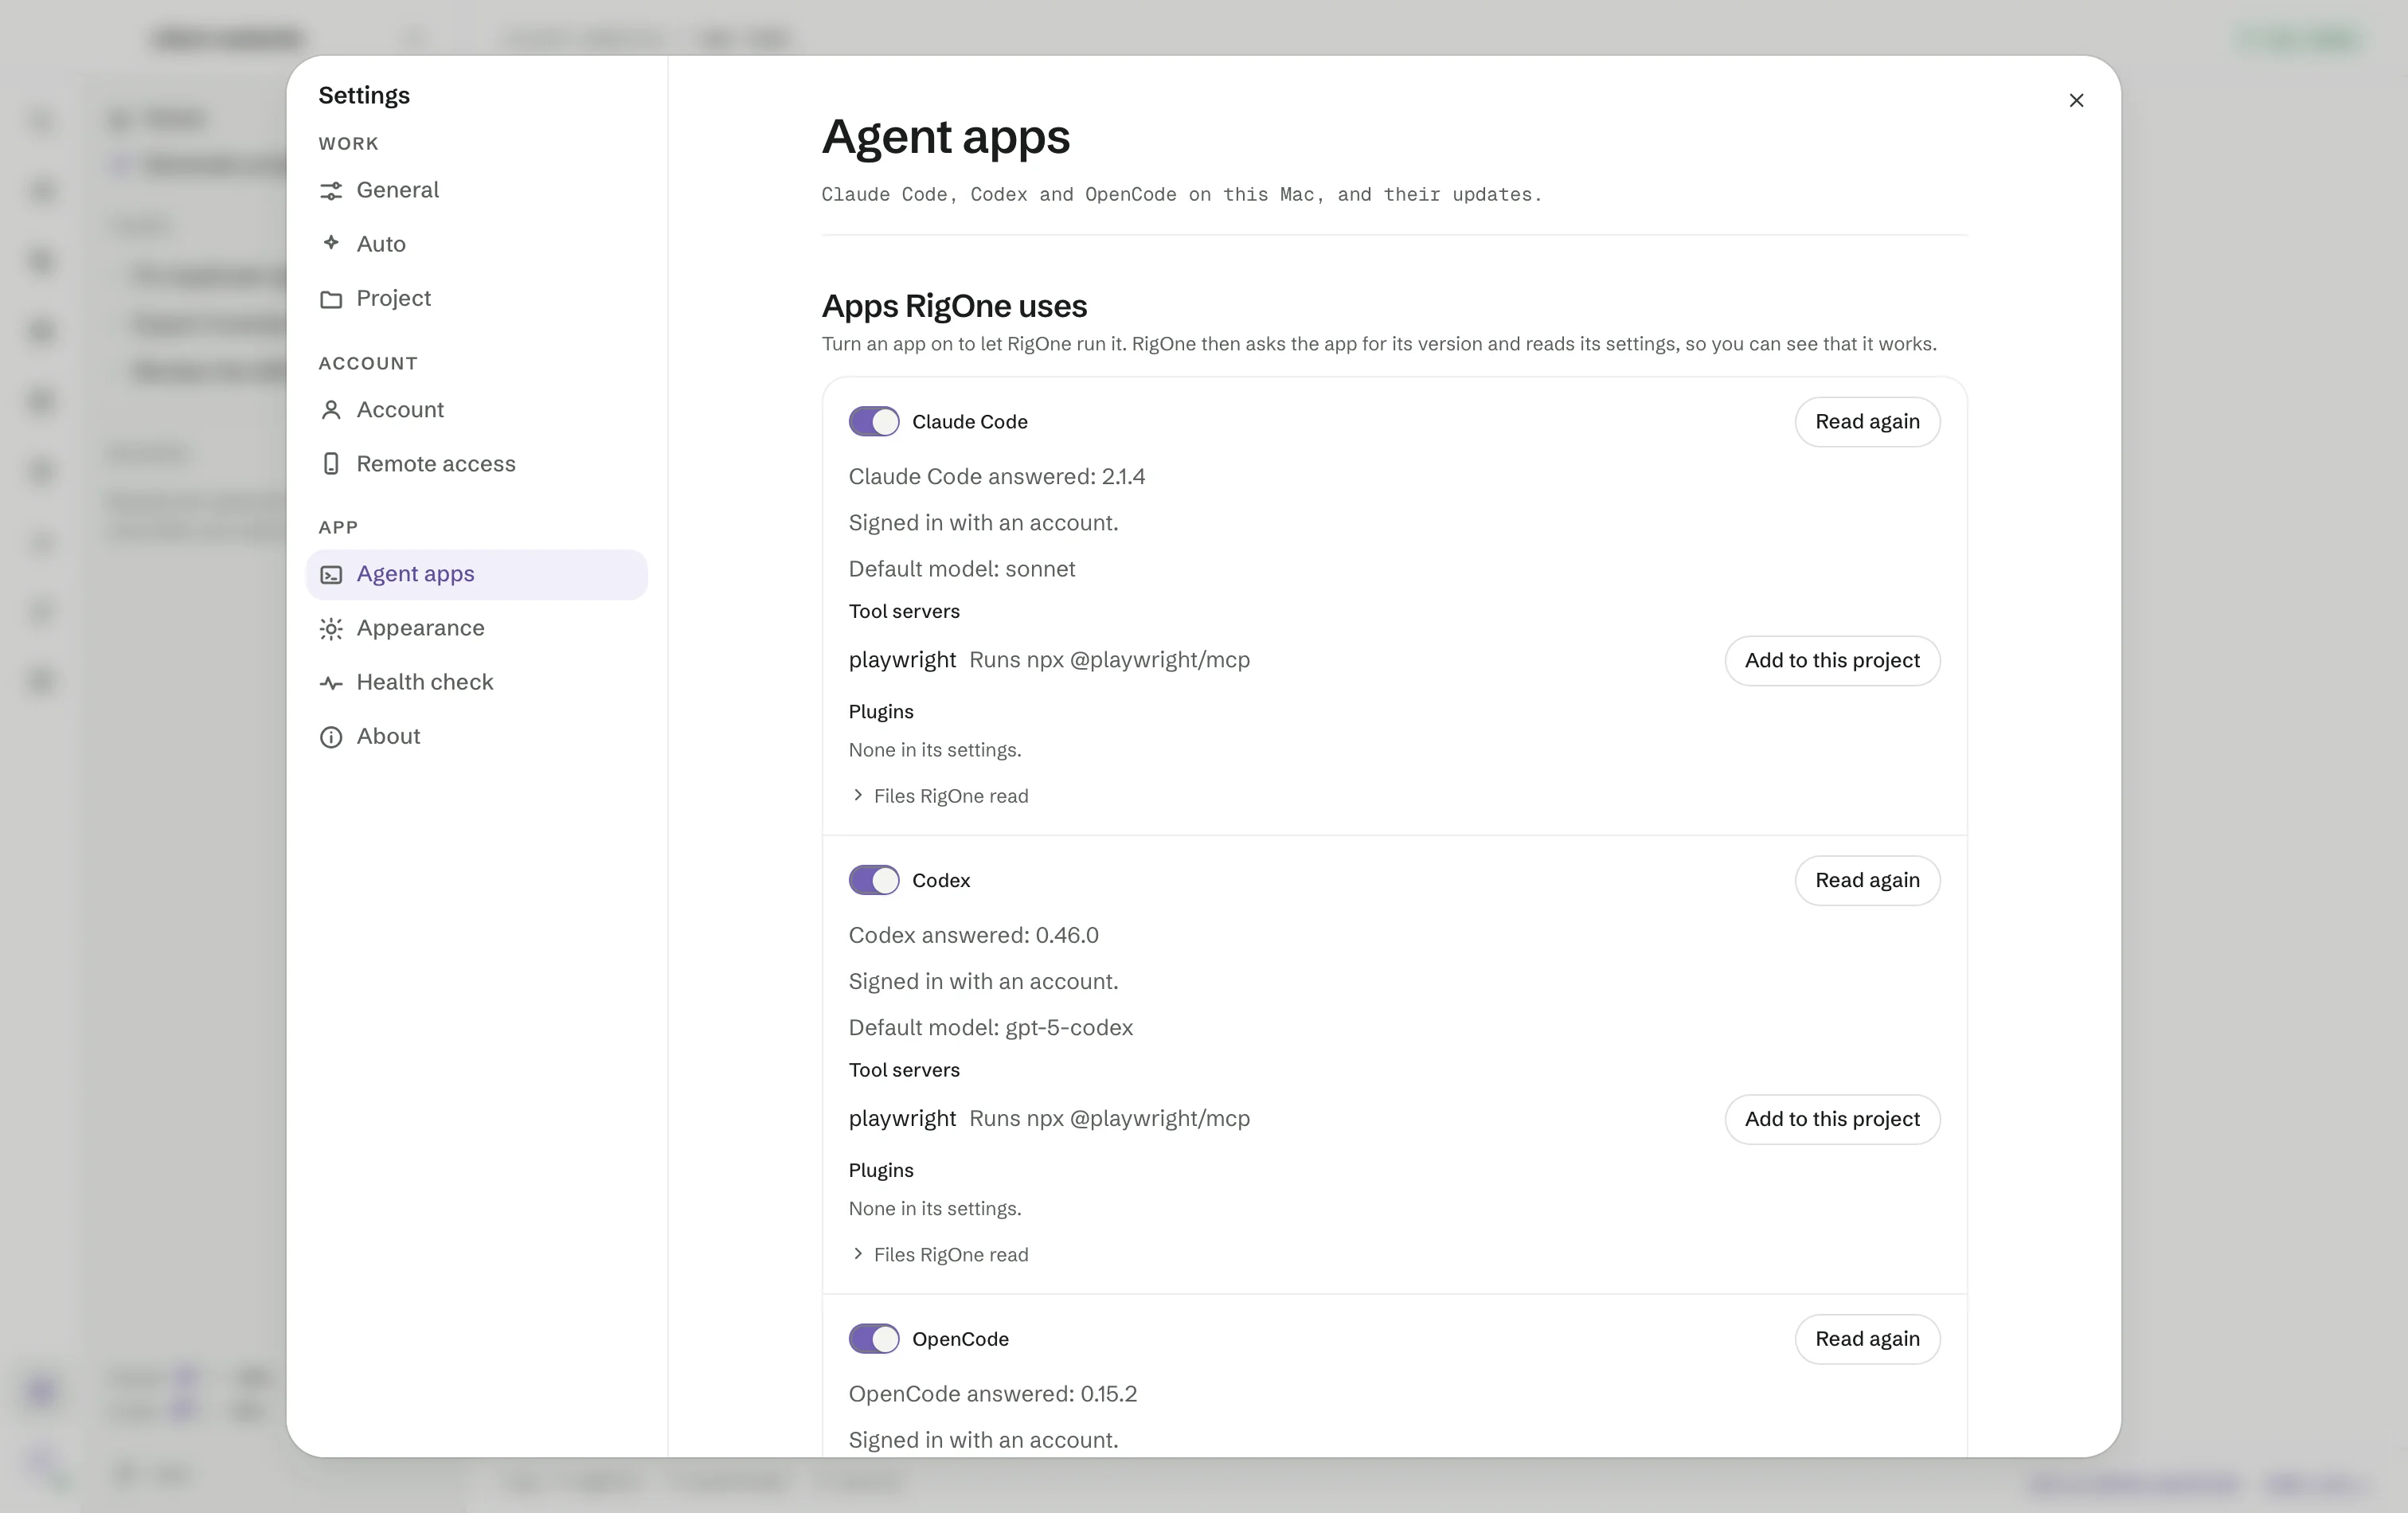This screenshot has height=1513, width=2408.
Task: Turn off the Claude Code toggle
Action: coord(874,422)
